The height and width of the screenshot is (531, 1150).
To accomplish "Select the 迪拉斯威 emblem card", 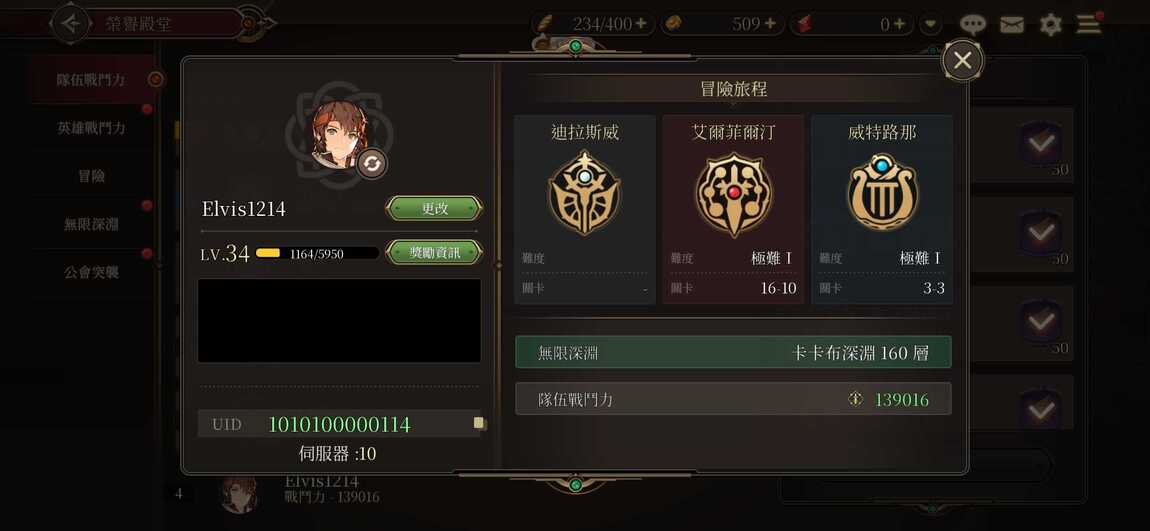I will [585, 209].
